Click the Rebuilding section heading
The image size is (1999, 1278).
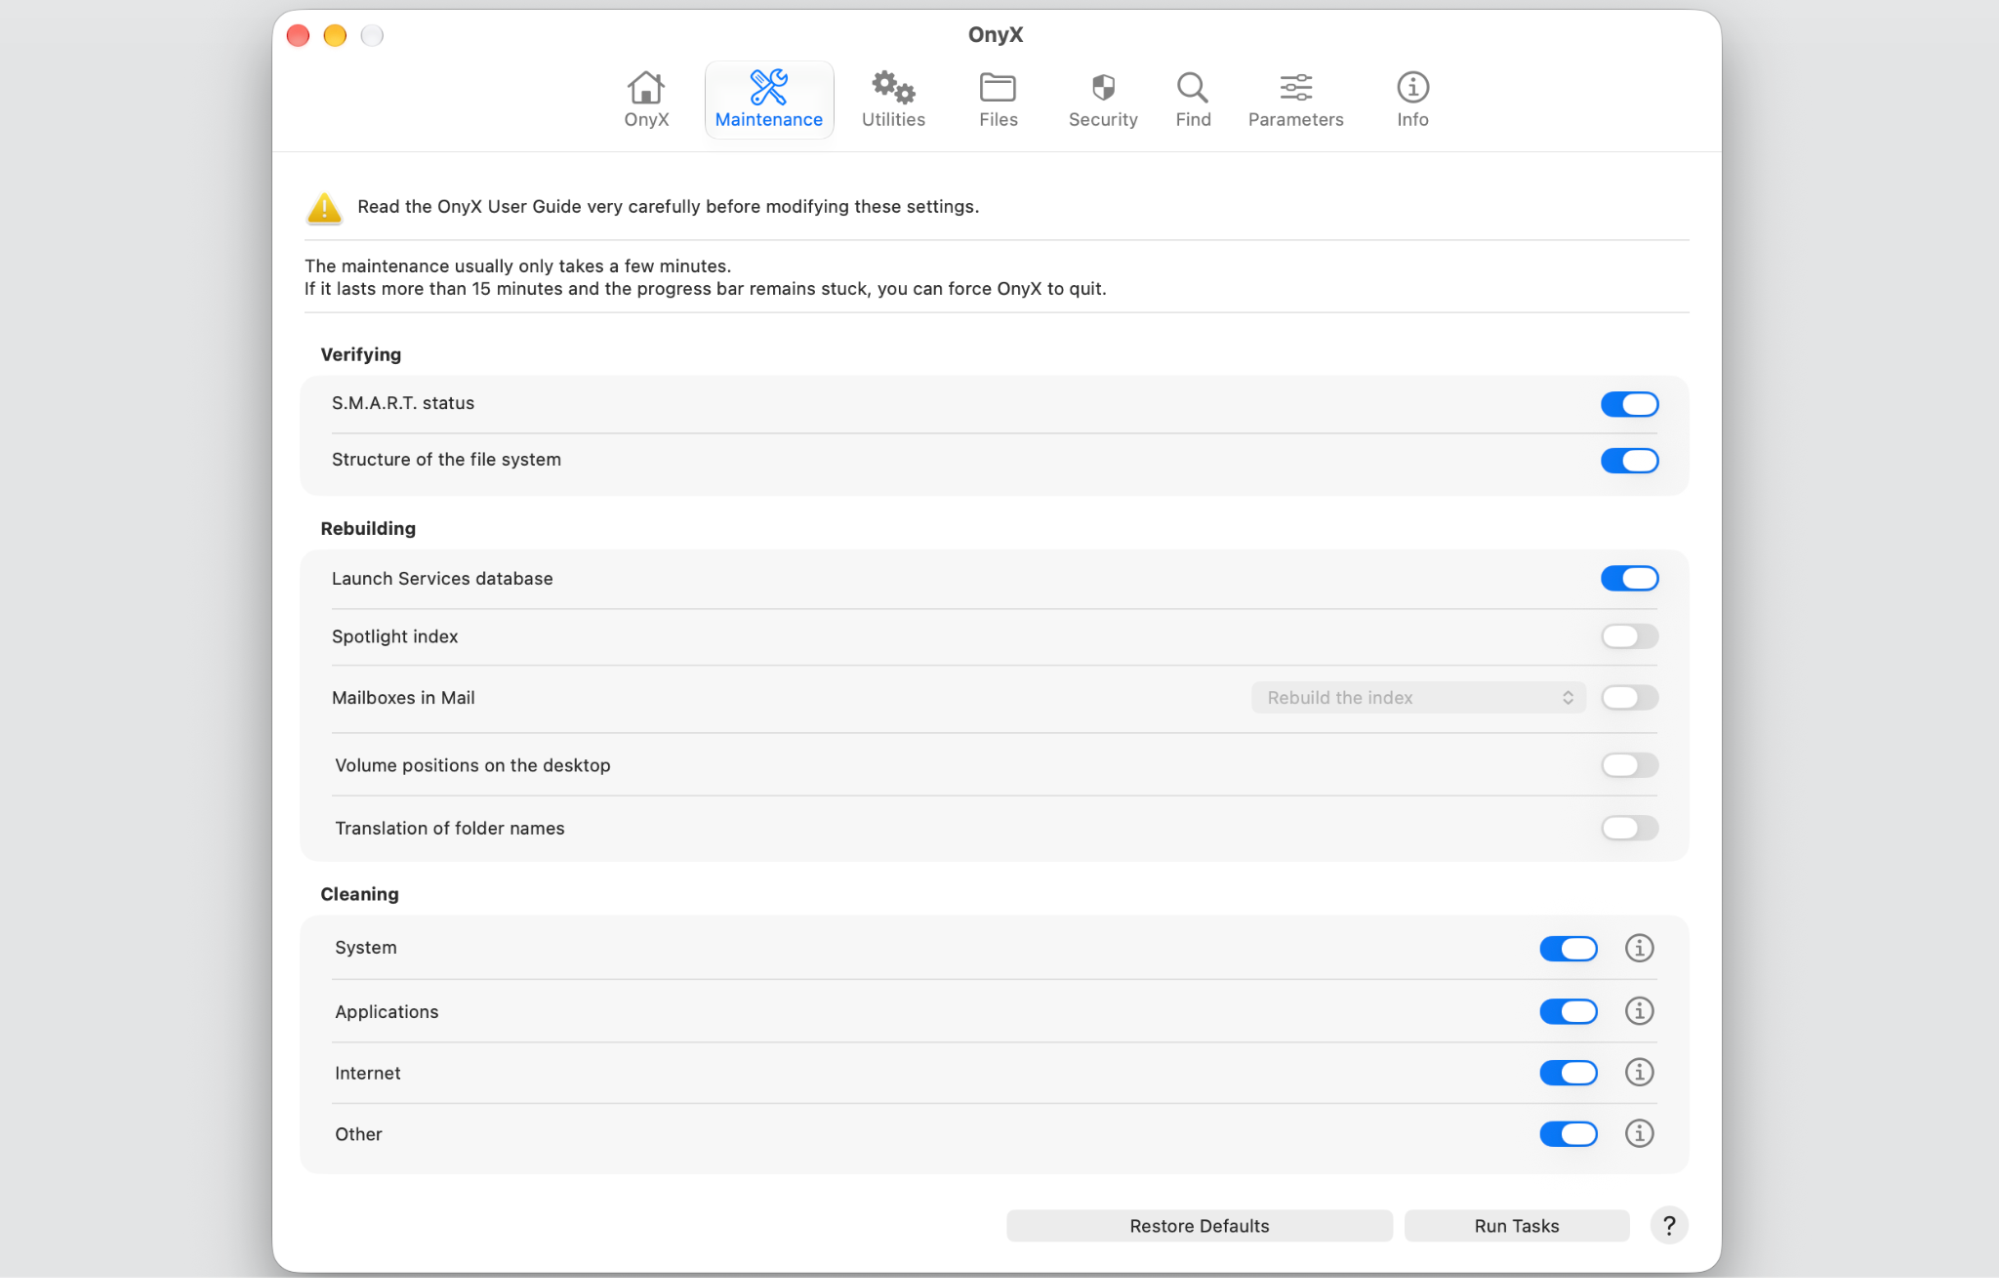click(x=367, y=528)
